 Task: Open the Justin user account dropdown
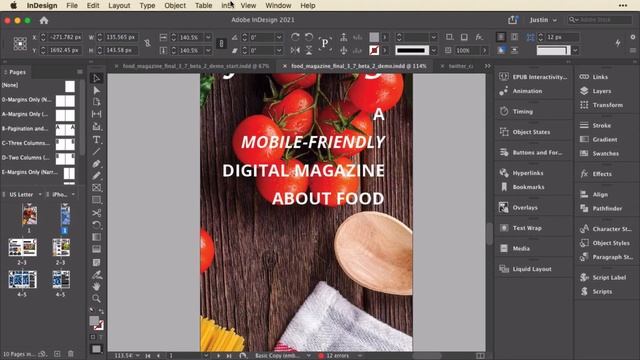(543, 20)
